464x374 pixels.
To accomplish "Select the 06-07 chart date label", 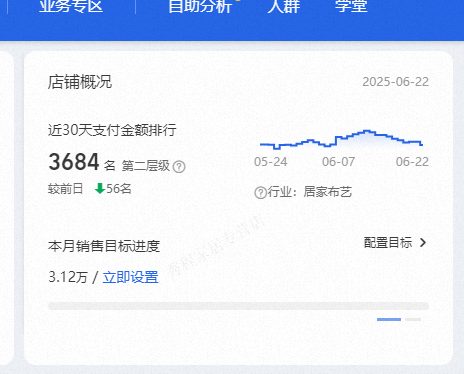I will click(338, 162).
